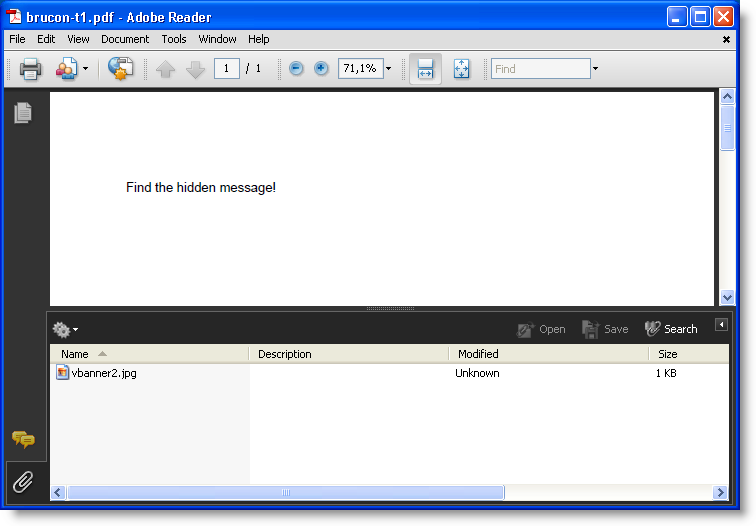The width and height of the screenshot is (756, 526).
Task: Sort attachments by Name column header
Action: [75, 354]
